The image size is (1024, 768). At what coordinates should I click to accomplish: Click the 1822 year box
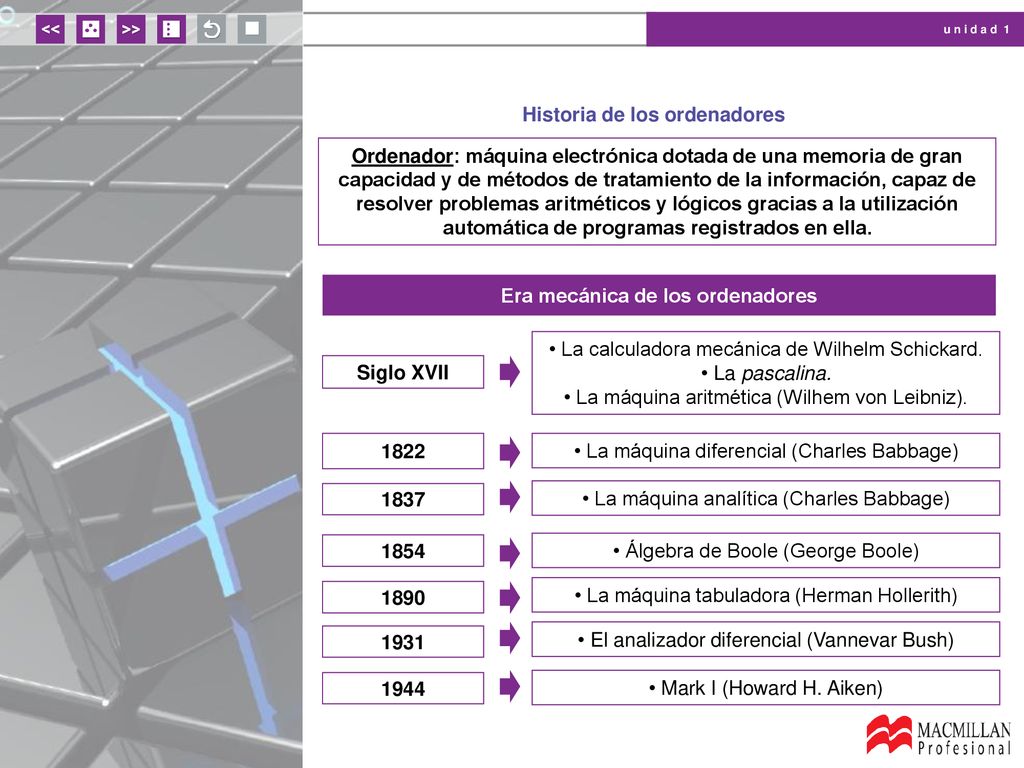click(403, 451)
